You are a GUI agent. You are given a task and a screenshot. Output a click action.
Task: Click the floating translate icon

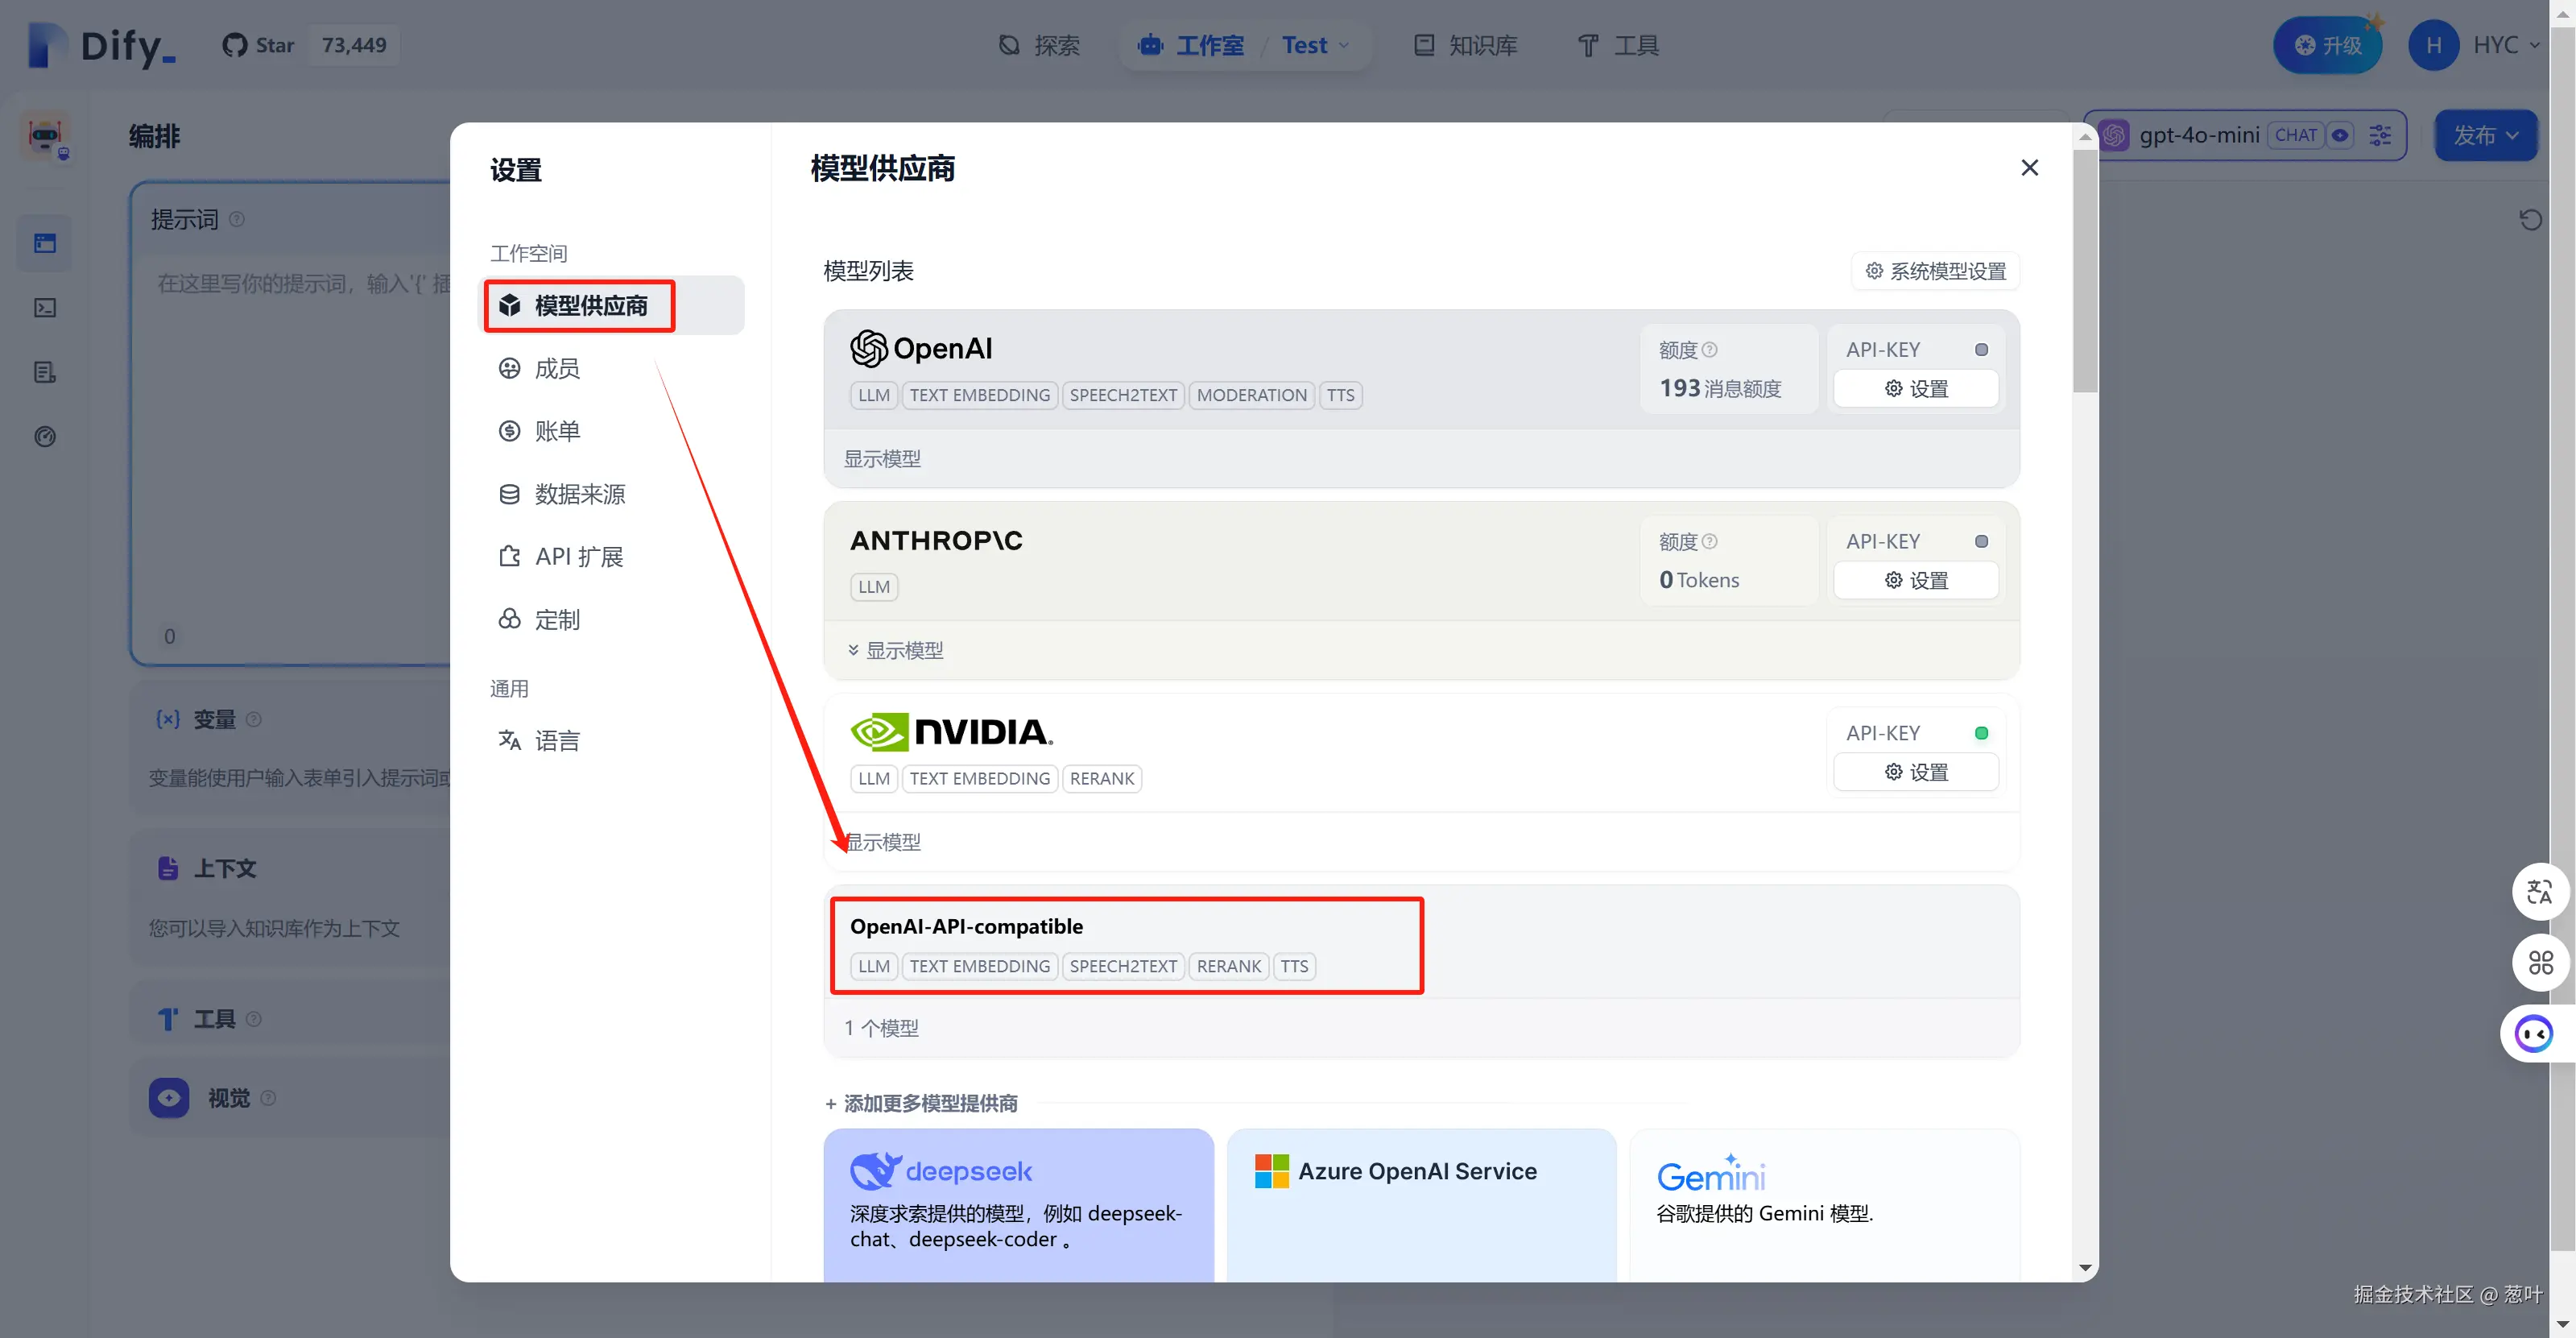2539,891
